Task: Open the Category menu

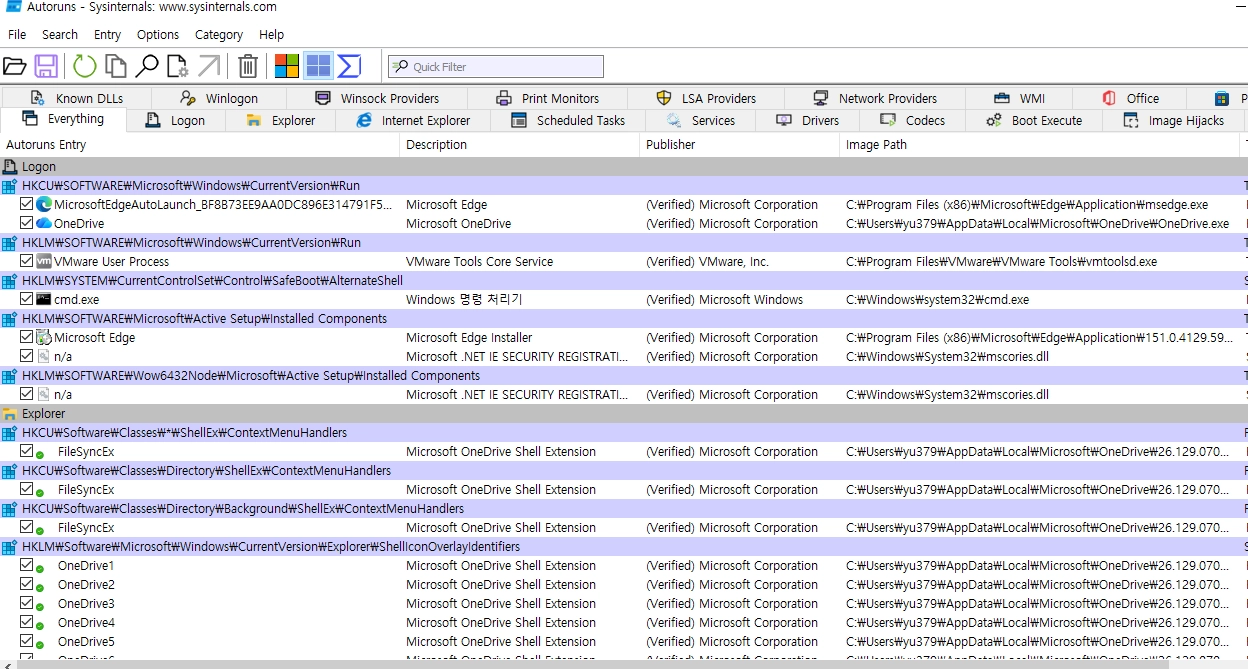Action: [x=219, y=34]
